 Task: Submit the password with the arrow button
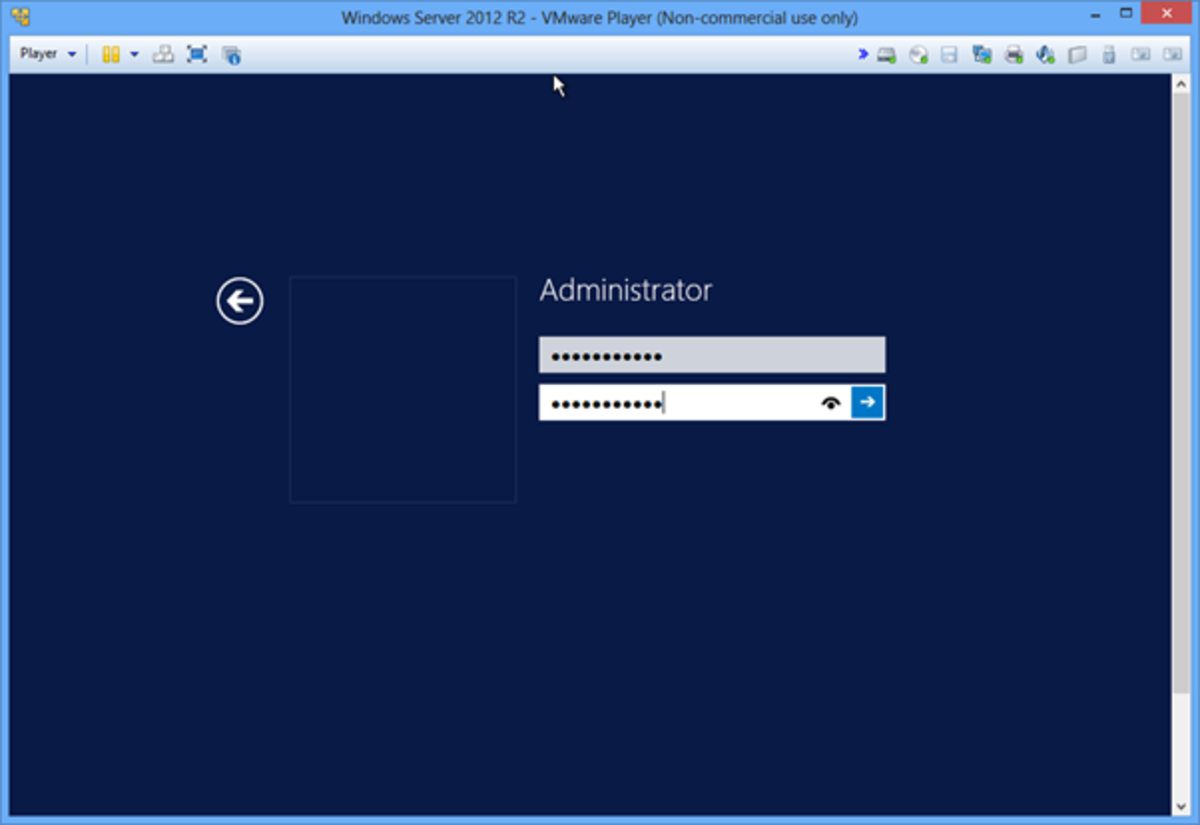tap(867, 402)
